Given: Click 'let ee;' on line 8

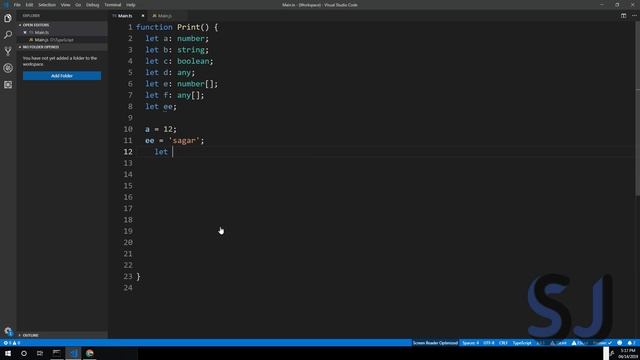Looking at the screenshot, I should pyautogui.click(x=161, y=107).
